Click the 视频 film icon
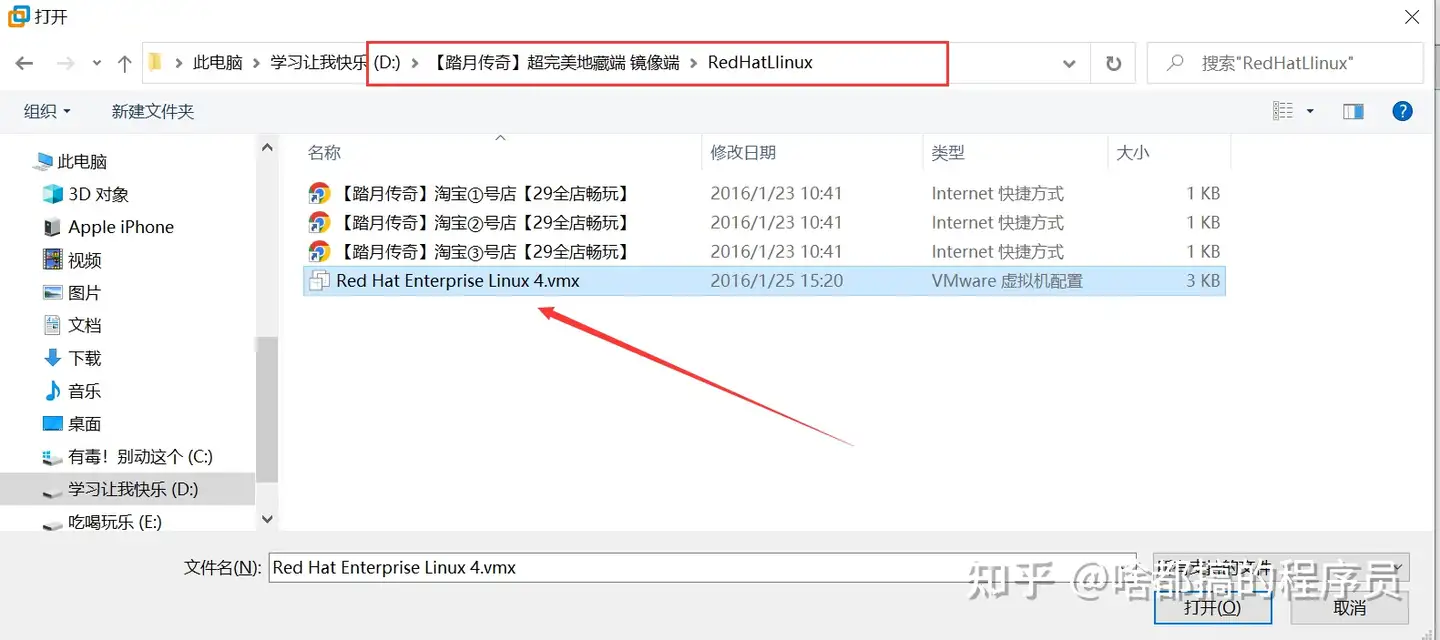 coord(53,260)
